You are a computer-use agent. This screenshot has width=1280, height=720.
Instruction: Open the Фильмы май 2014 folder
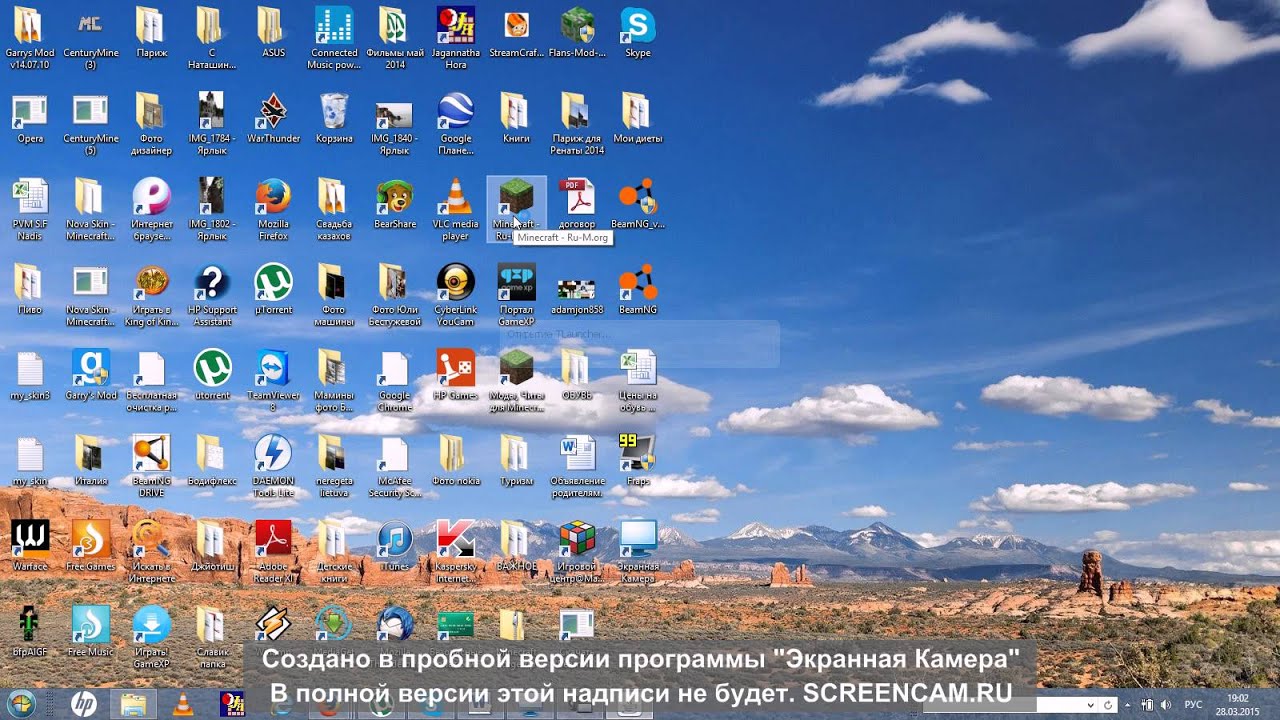[x=395, y=38]
